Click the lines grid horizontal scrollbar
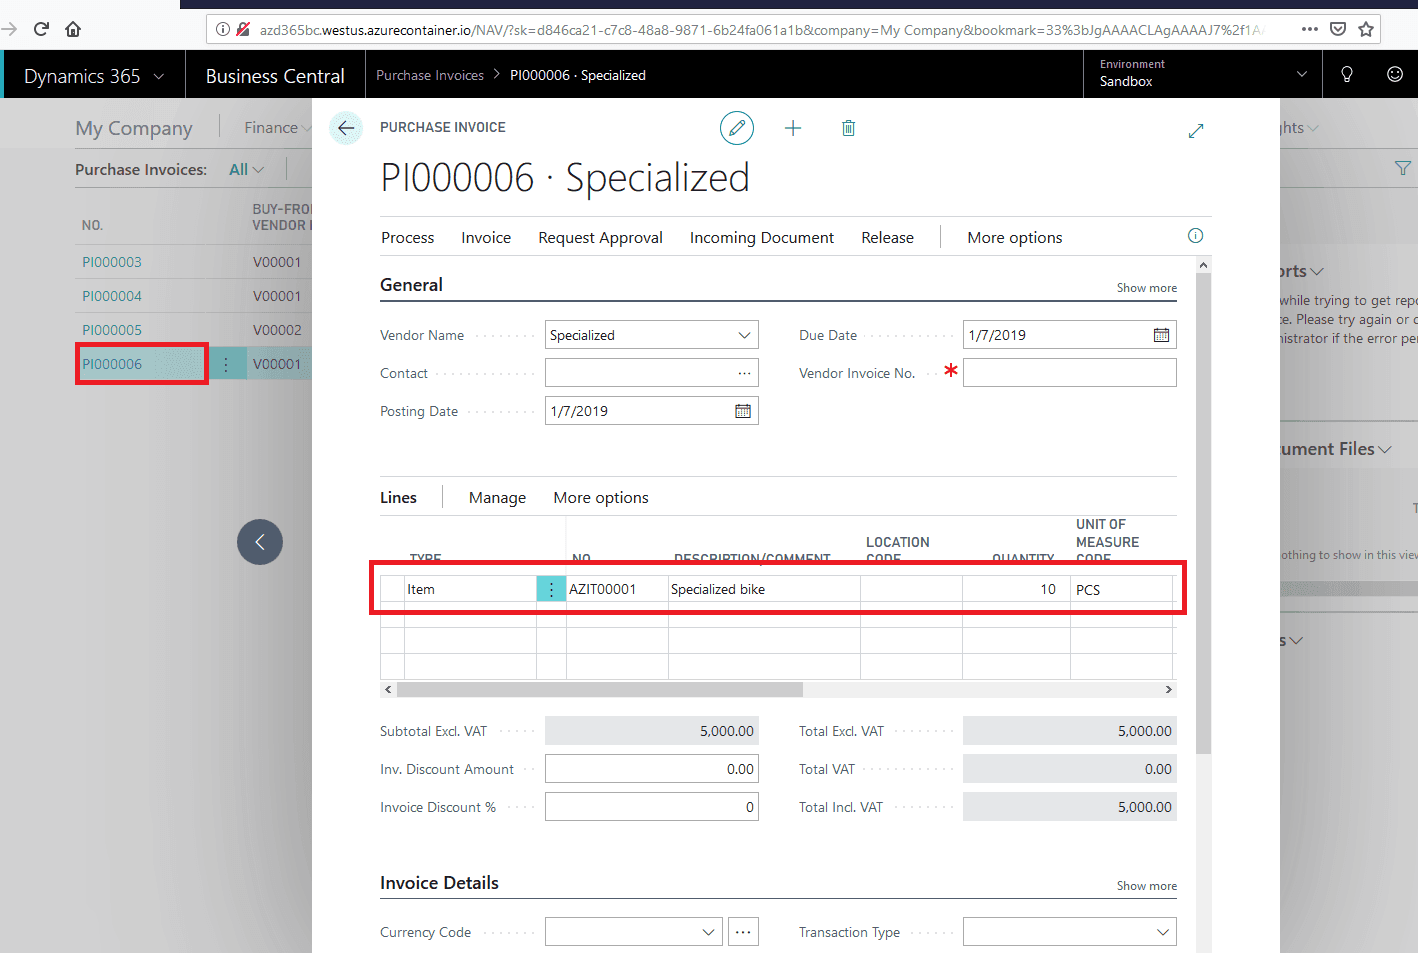Screen dimensions: 1418x953 (x=600, y=690)
